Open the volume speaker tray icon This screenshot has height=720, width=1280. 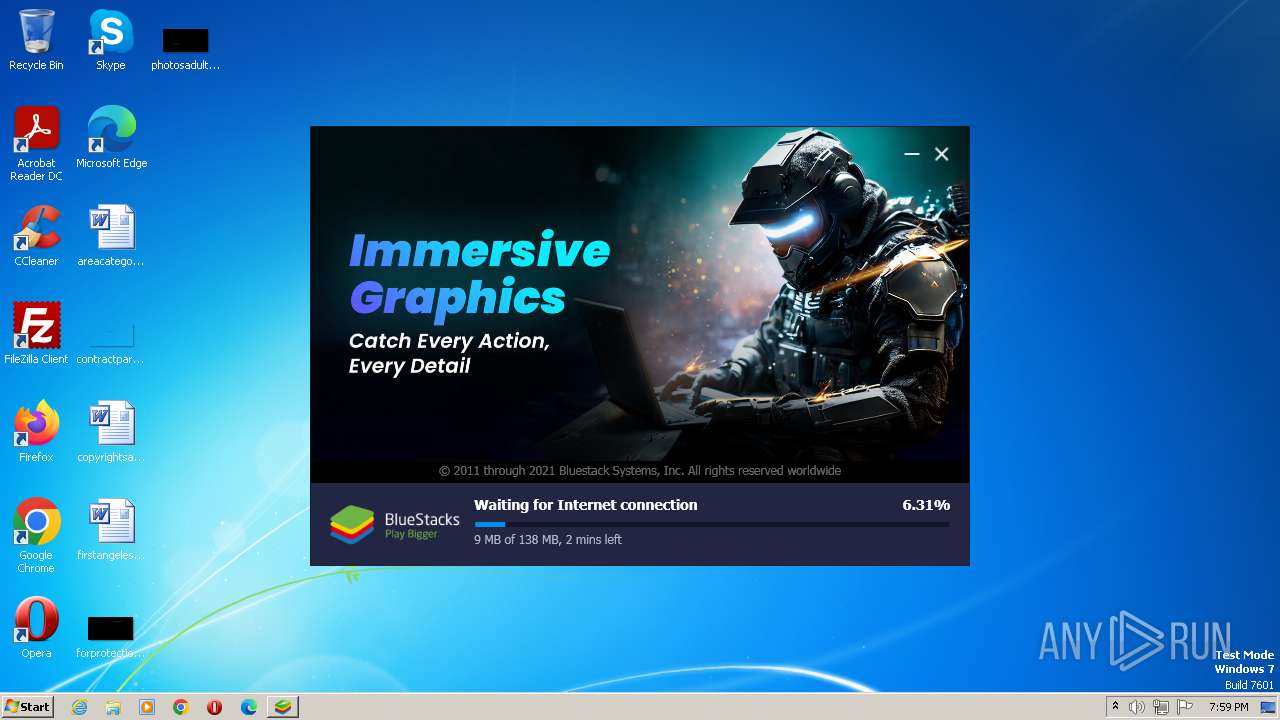click(1137, 707)
